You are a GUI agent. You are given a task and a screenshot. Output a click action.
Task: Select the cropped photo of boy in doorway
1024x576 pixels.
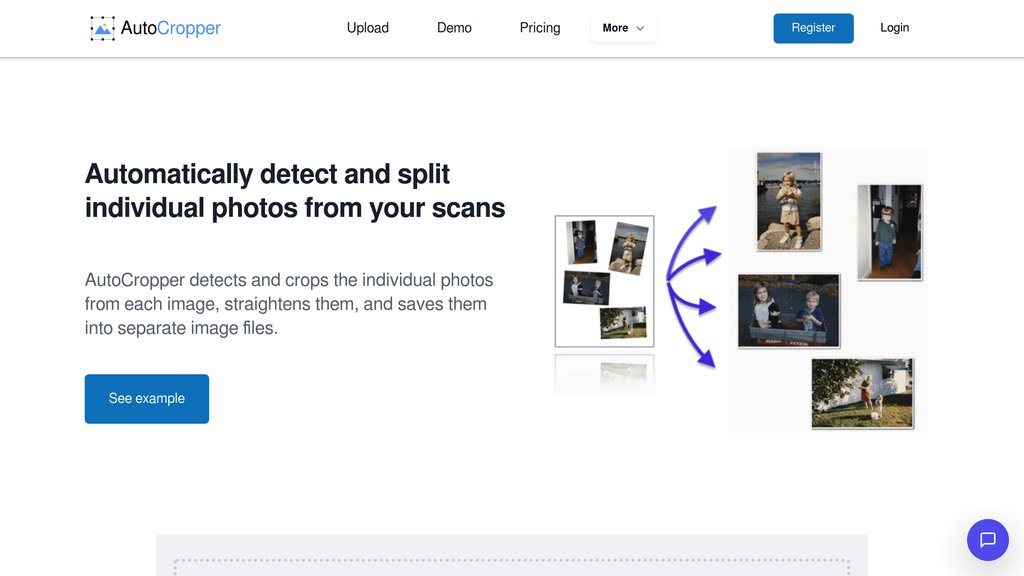pyautogui.click(x=889, y=232)
